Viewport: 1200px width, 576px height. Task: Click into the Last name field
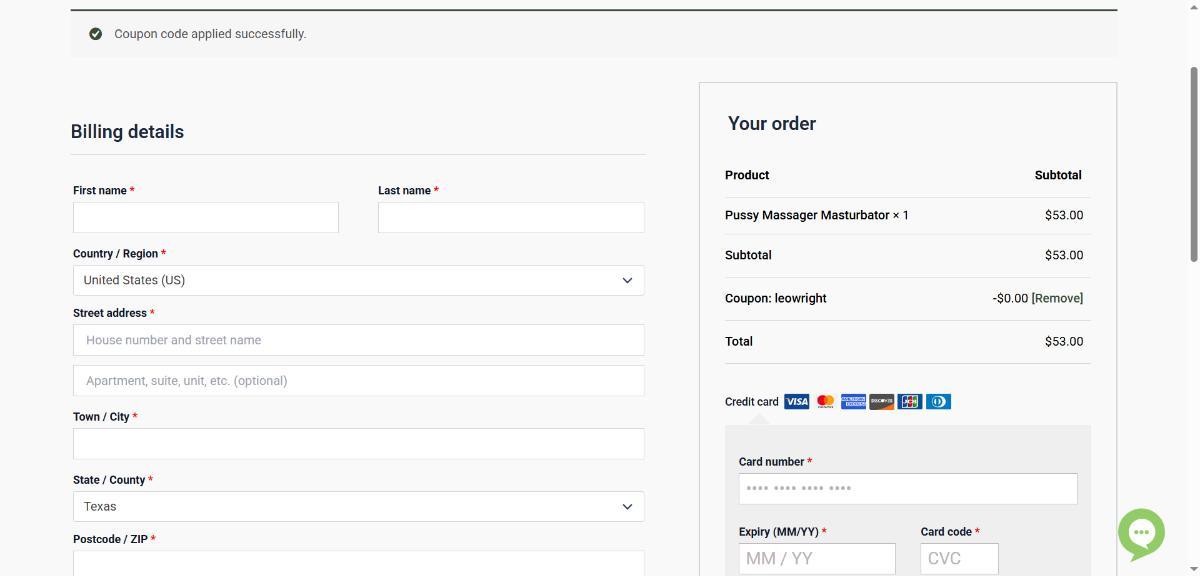pos(510,217)
